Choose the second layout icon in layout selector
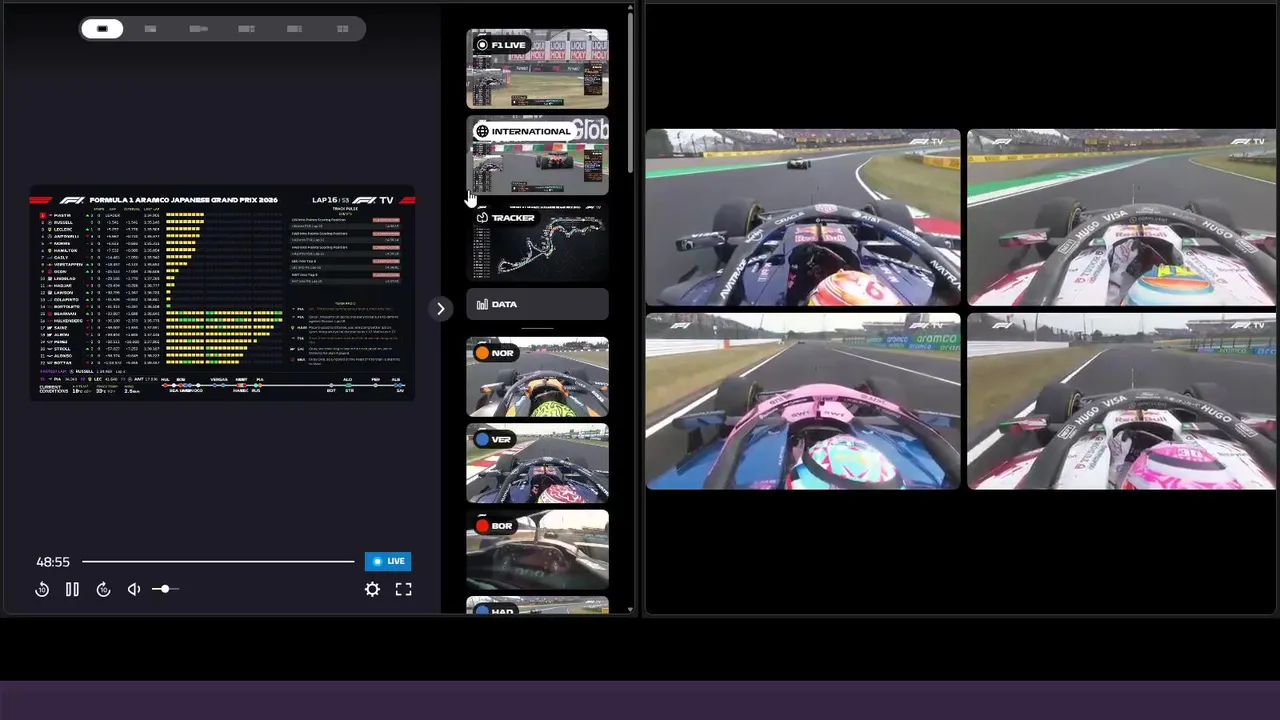1280x720 pixels. (150, 29)
